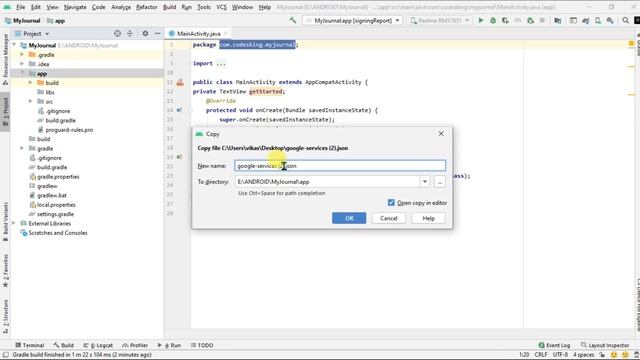The height and width of the screenshot is (360, 640).
Task: Confirm the copy with OK
Action: click(x=349, y=218)
